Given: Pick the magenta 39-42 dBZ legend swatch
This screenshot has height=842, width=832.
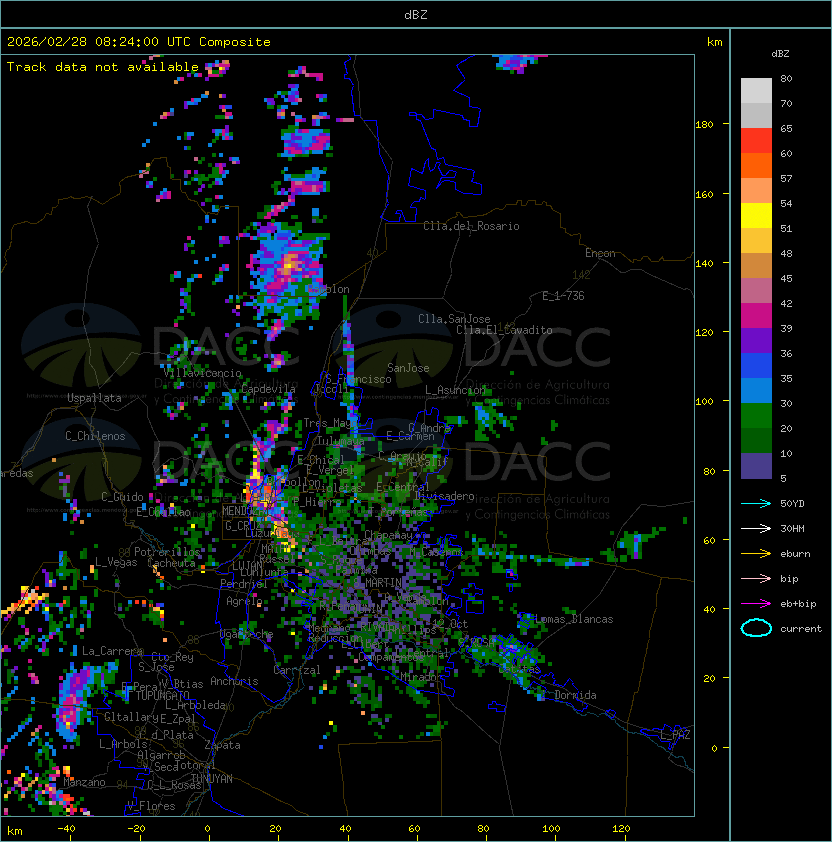Looking at the screenshot, I should (x=756, y=316).
